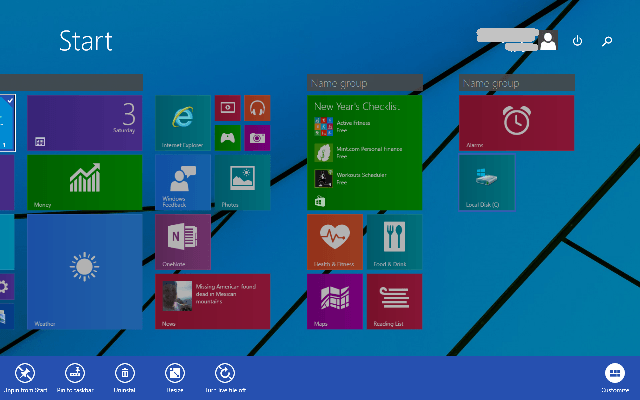The height and width of the screenshot is (400, 640).
Task: Click the search magnifier icon
Action: click(x=607, y=41)
